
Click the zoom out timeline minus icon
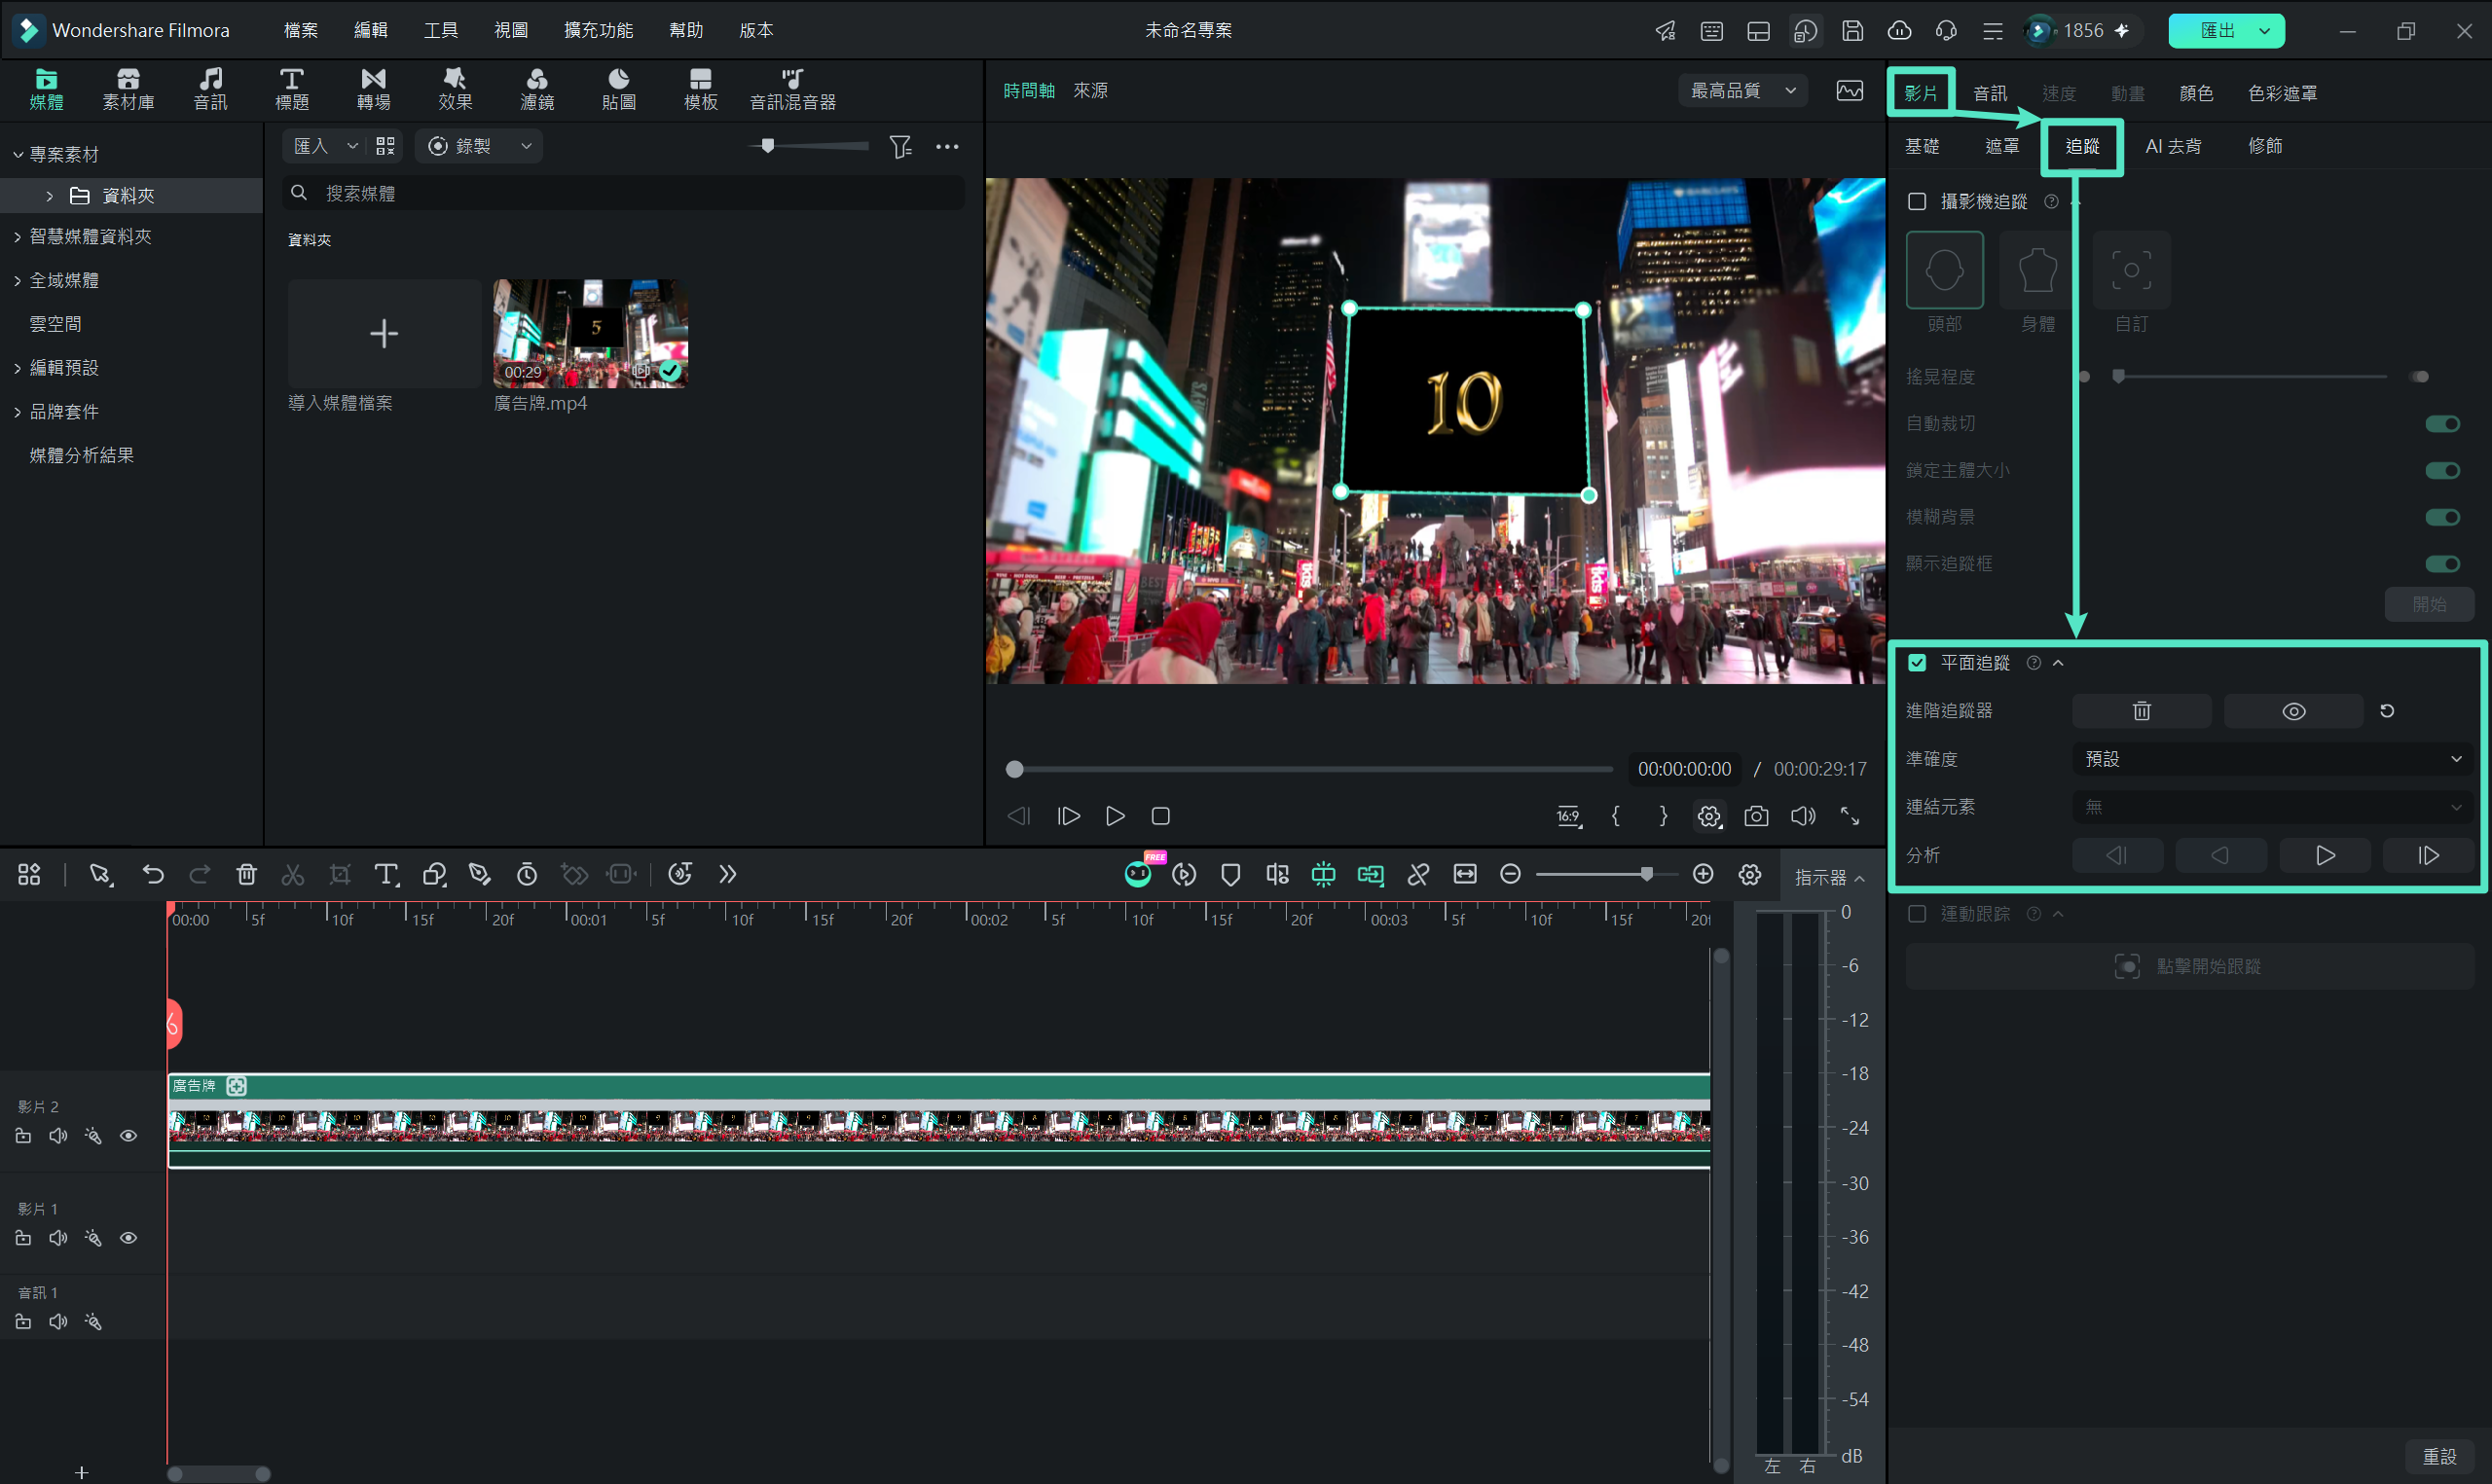click(x=1510, y=875)
